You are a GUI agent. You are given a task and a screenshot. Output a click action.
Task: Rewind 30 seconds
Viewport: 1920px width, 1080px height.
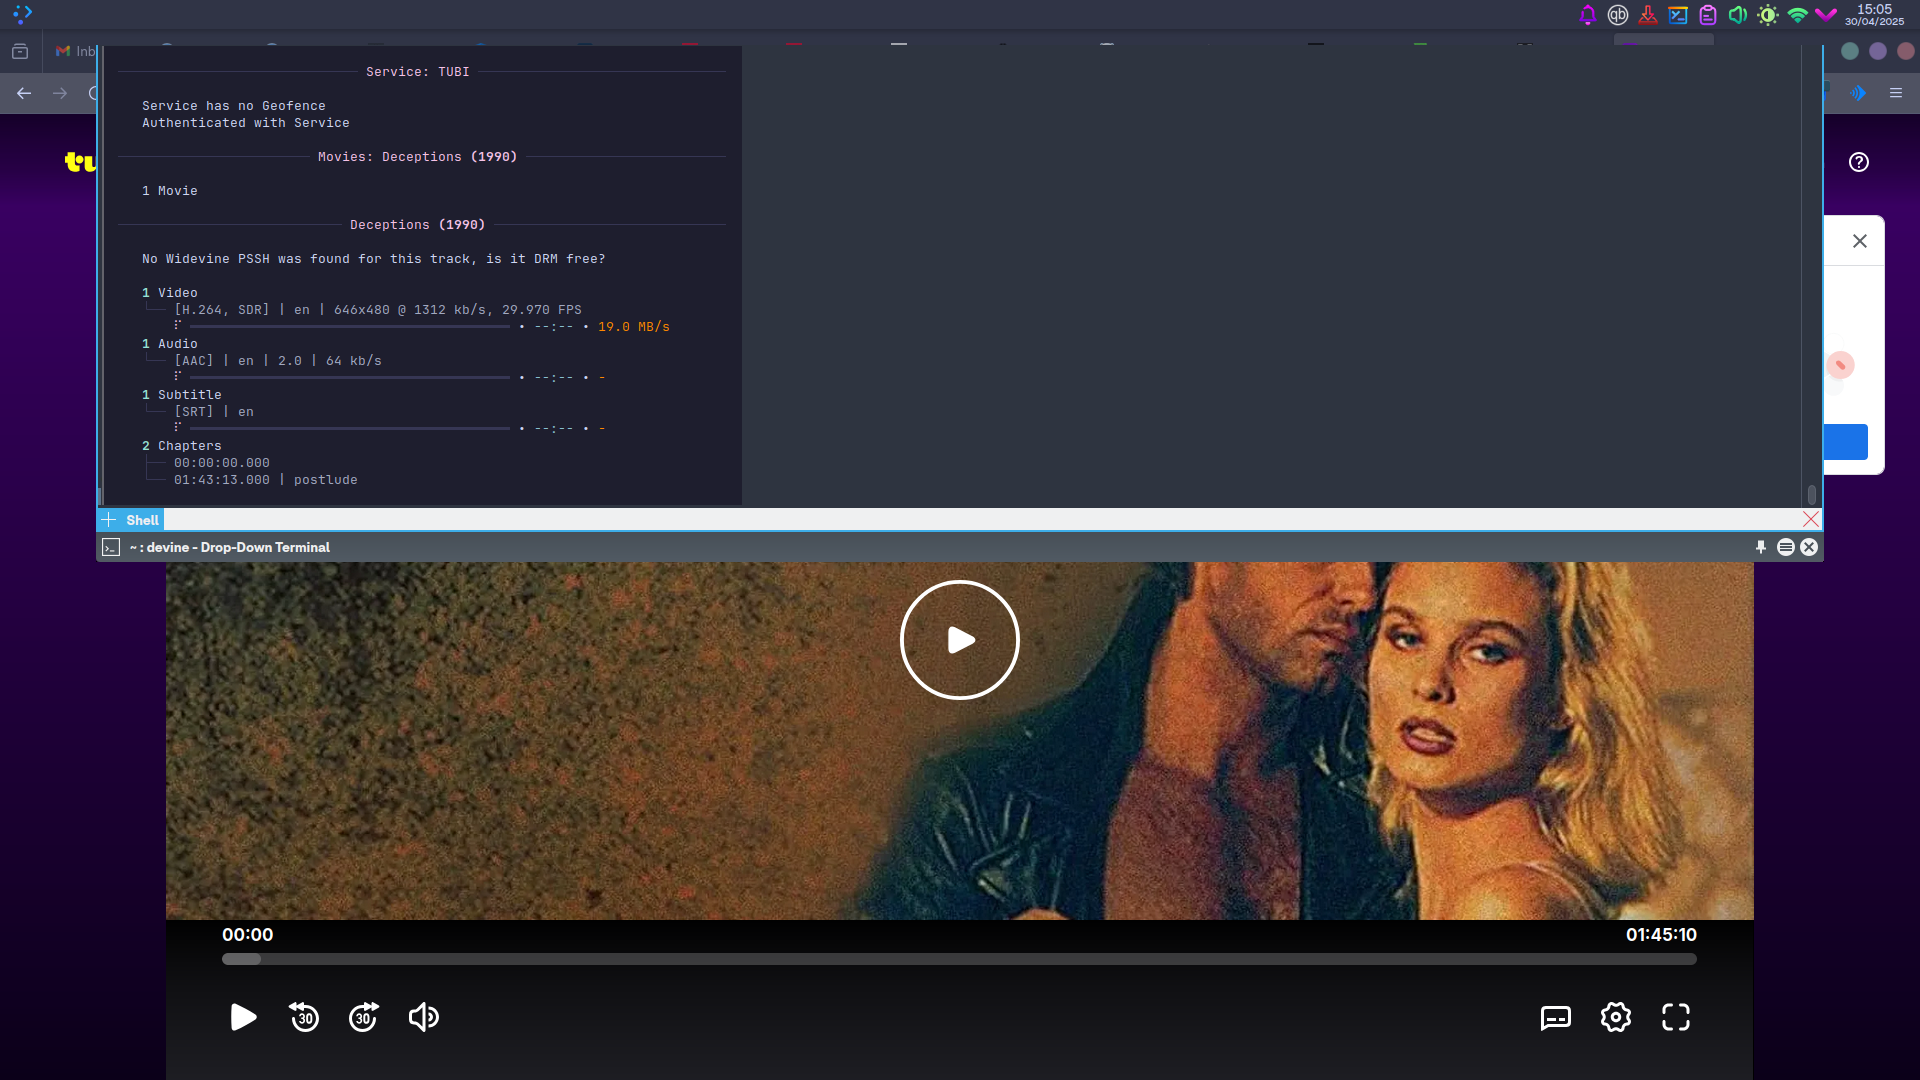[304, 1017]
